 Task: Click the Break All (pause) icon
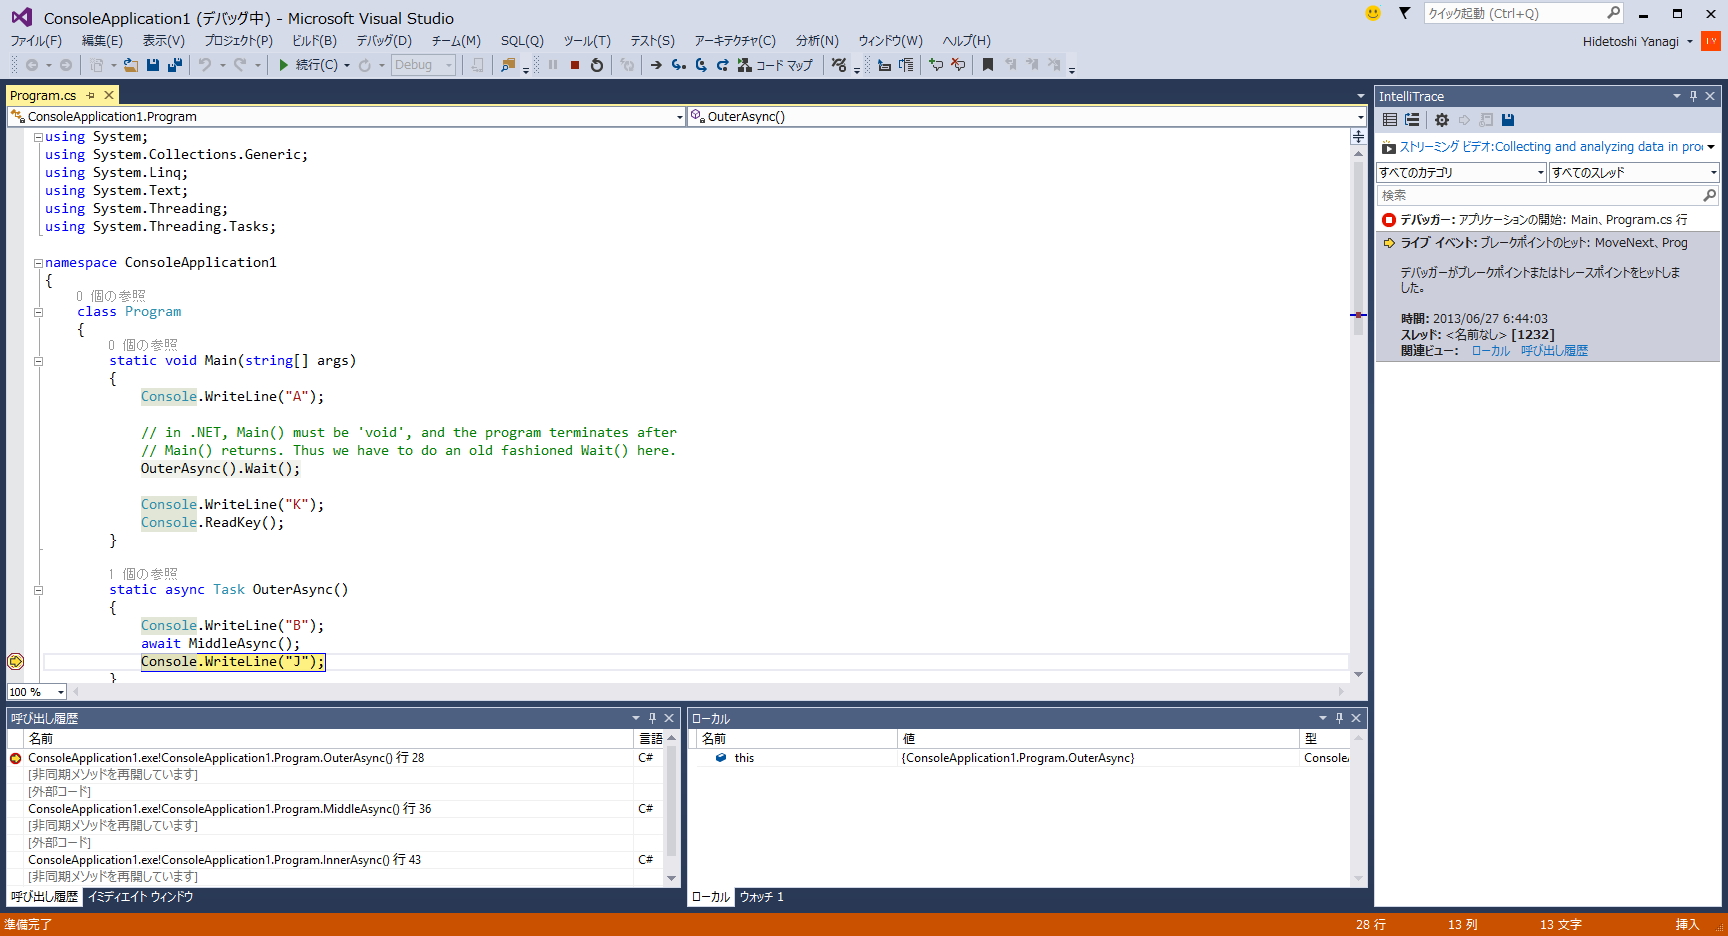click(554, 65)
